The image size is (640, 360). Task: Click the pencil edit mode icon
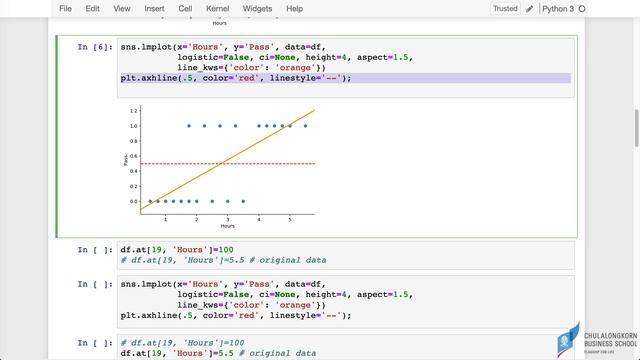(529, 9)
